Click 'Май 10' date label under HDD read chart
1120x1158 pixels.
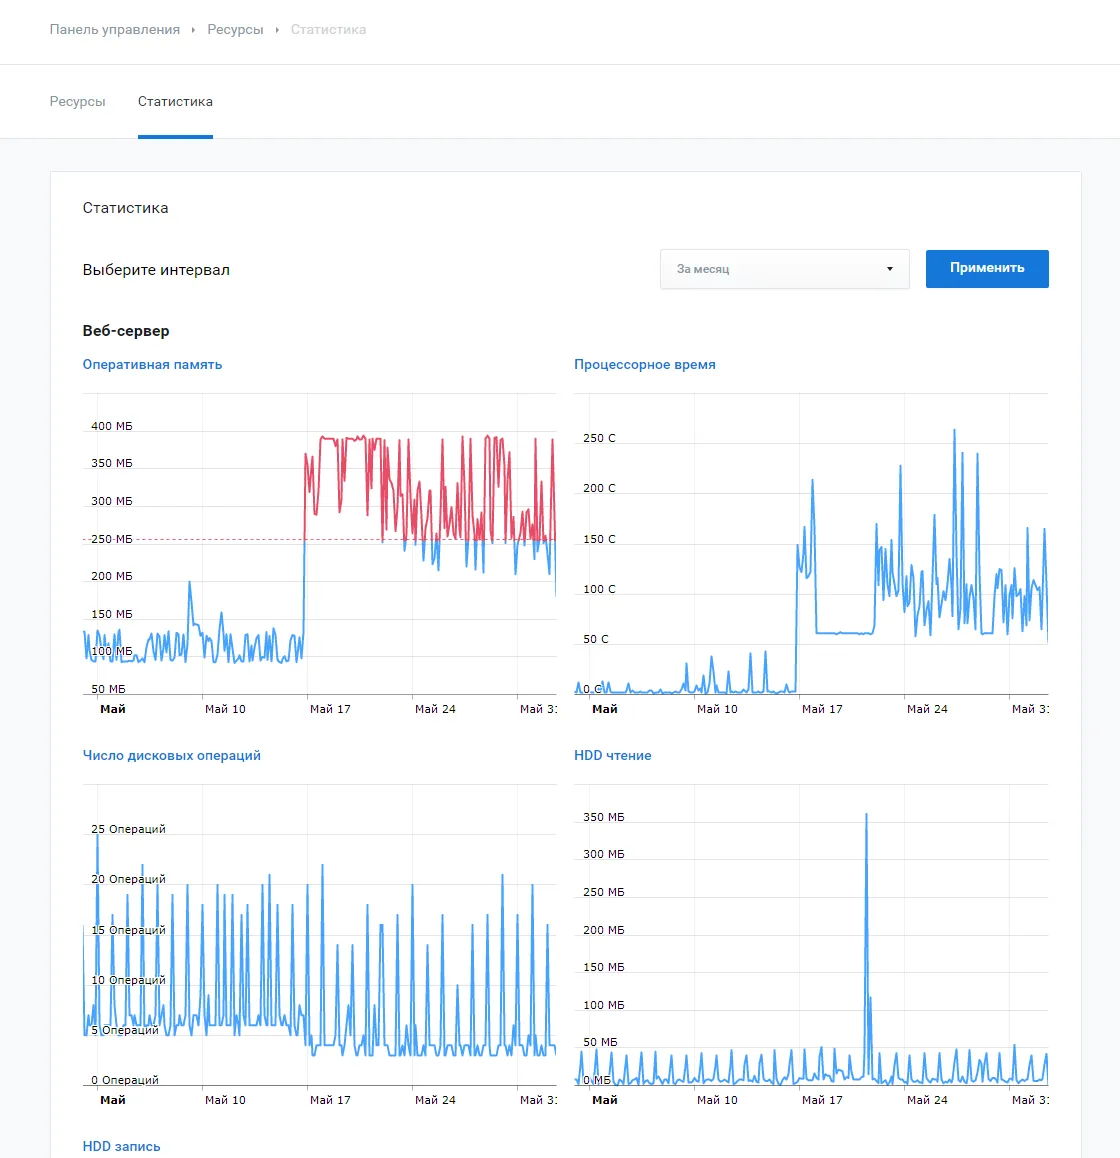(x=717, y=1100)
